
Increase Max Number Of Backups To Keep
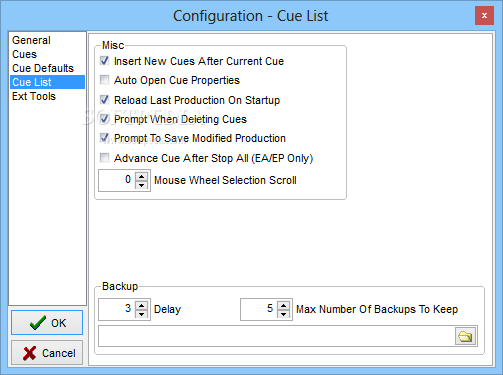coord(284,305)
